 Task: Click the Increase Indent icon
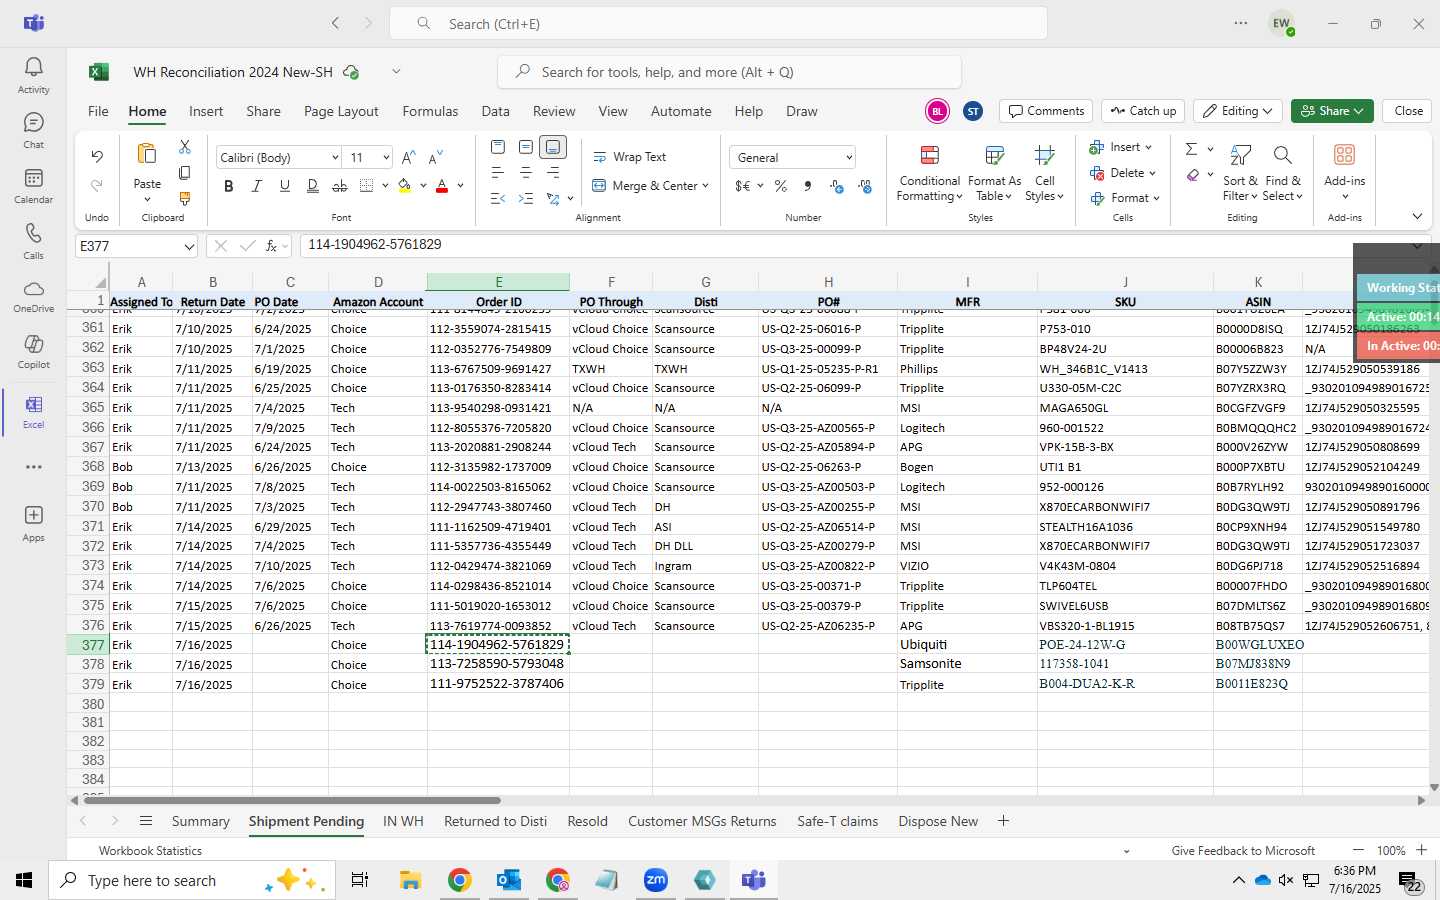coord(526,199)
